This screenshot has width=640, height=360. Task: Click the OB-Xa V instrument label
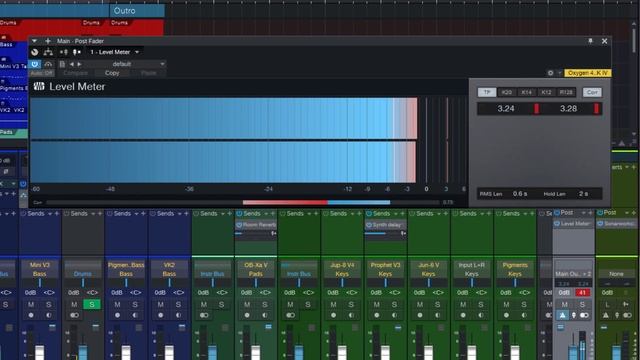256,265
